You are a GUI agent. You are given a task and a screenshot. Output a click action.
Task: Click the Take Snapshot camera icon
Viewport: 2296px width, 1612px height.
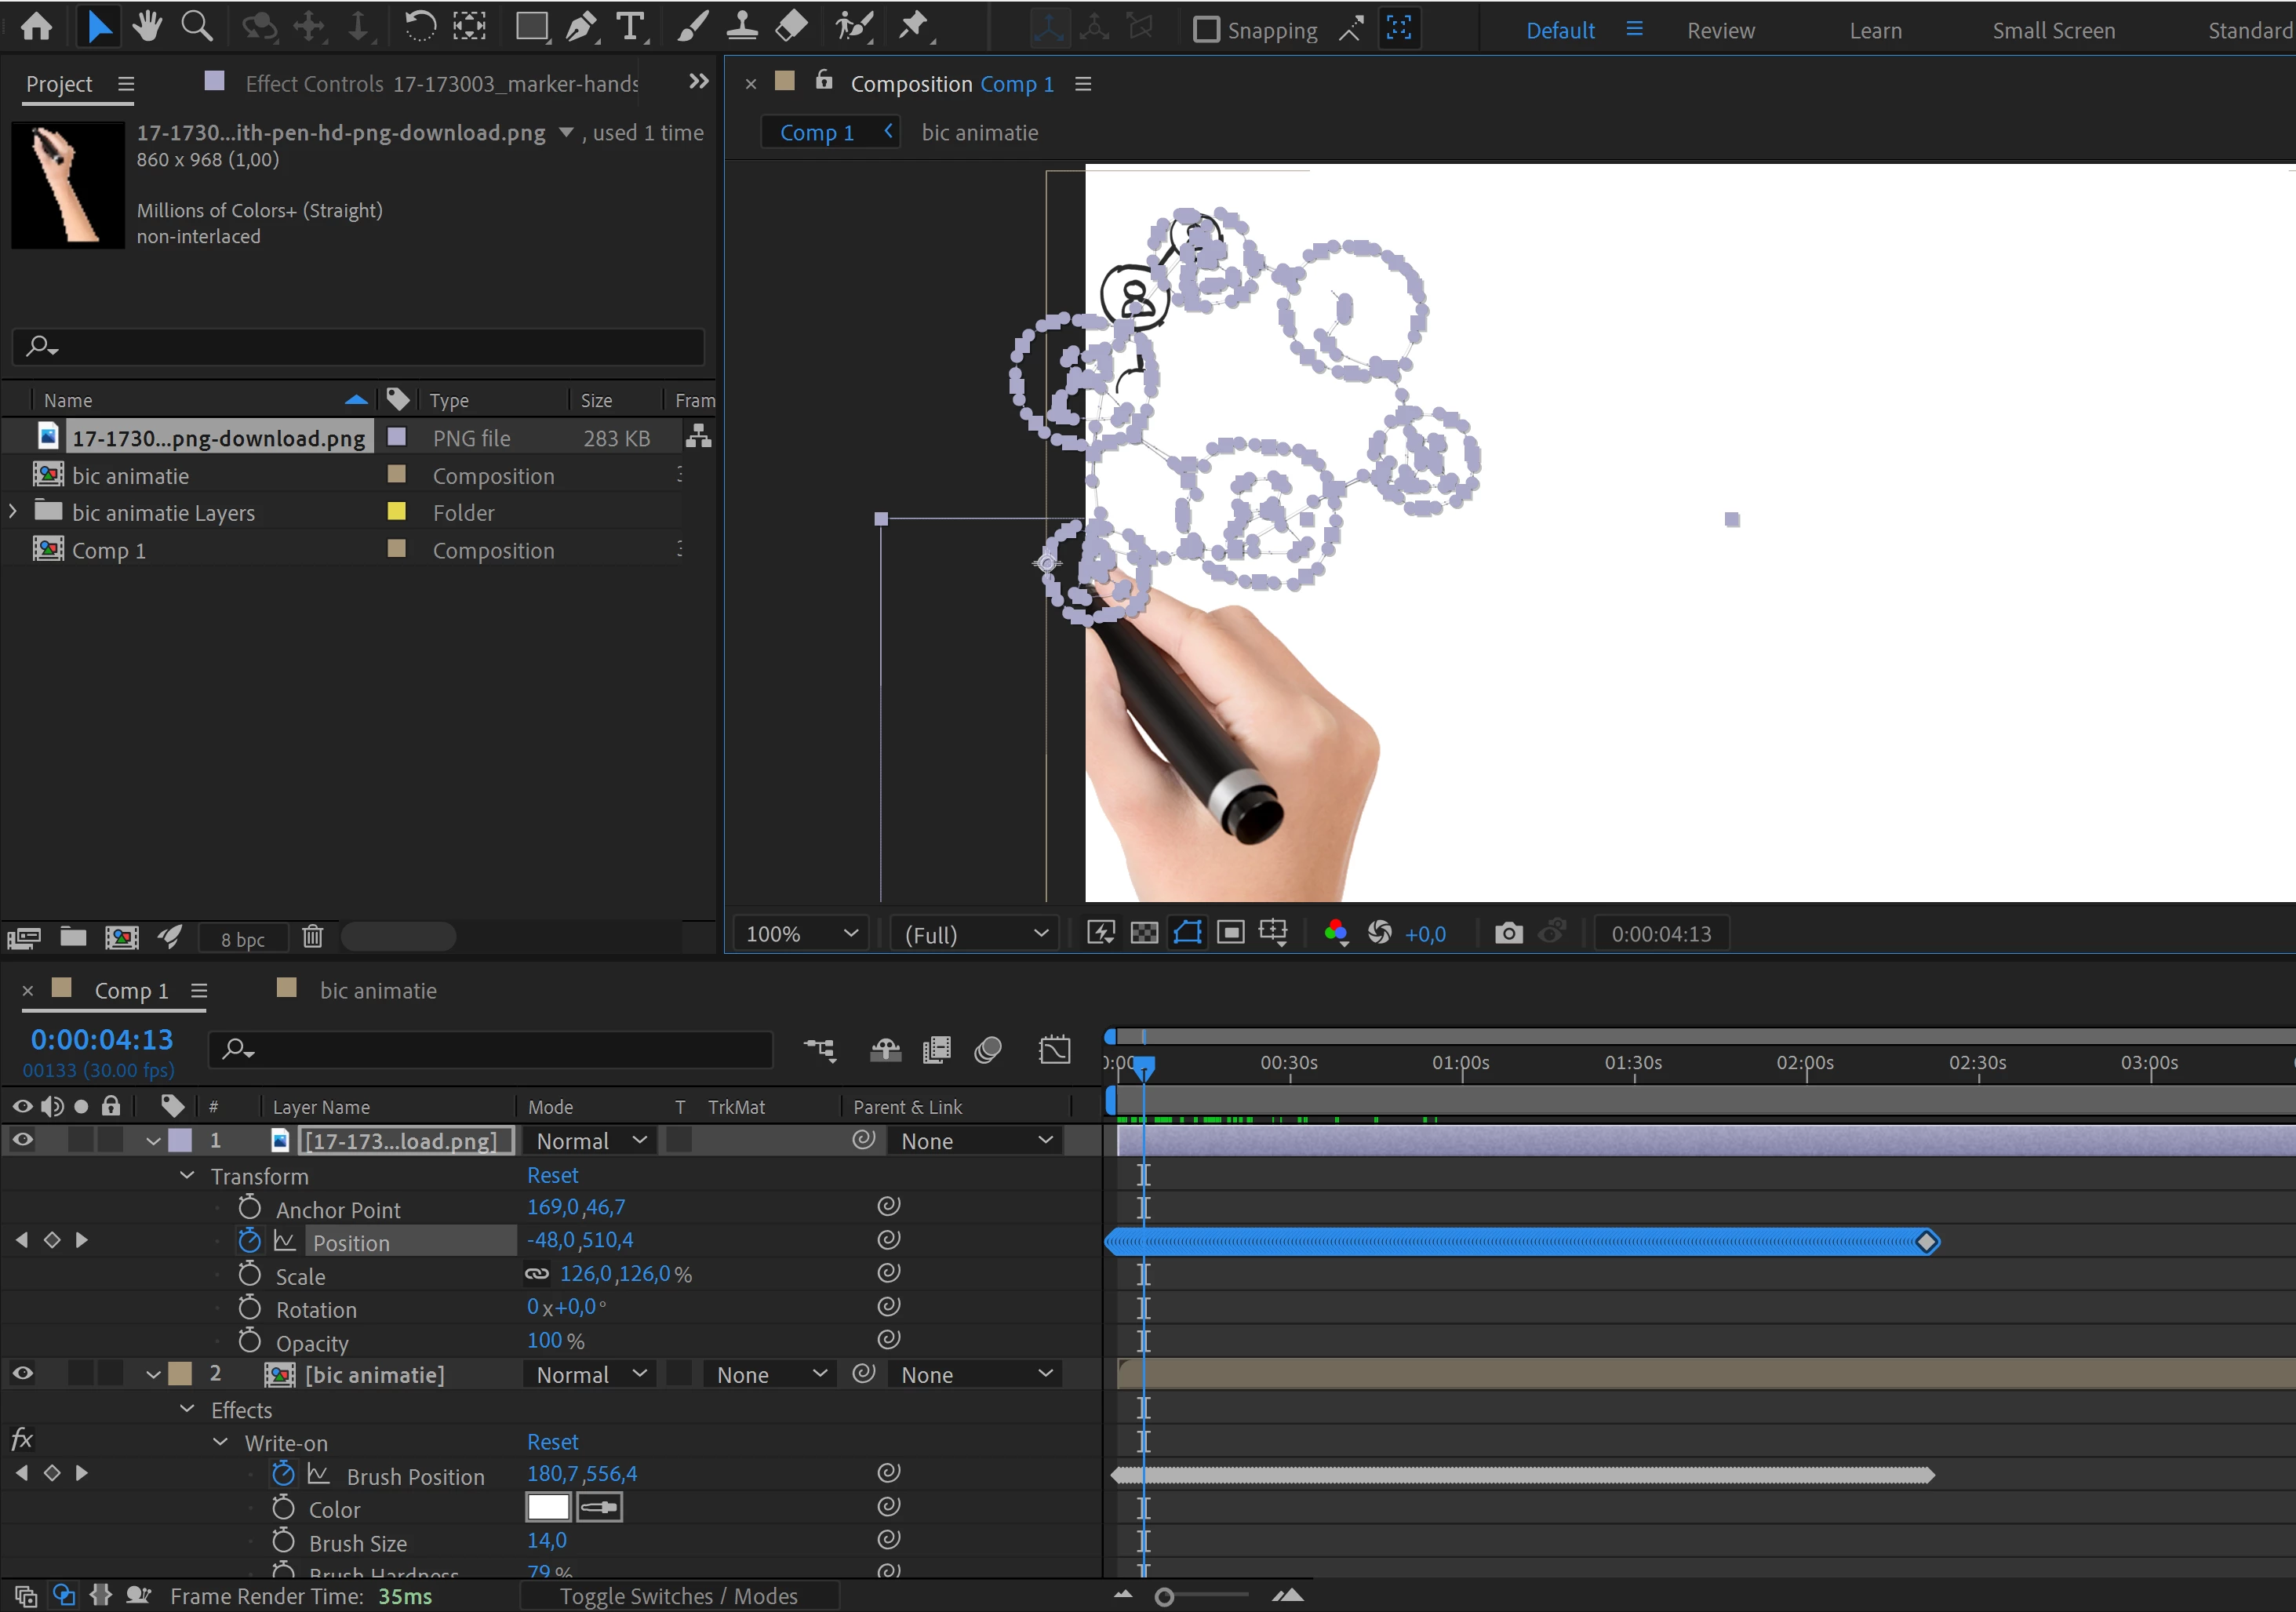click(1508, 933)
